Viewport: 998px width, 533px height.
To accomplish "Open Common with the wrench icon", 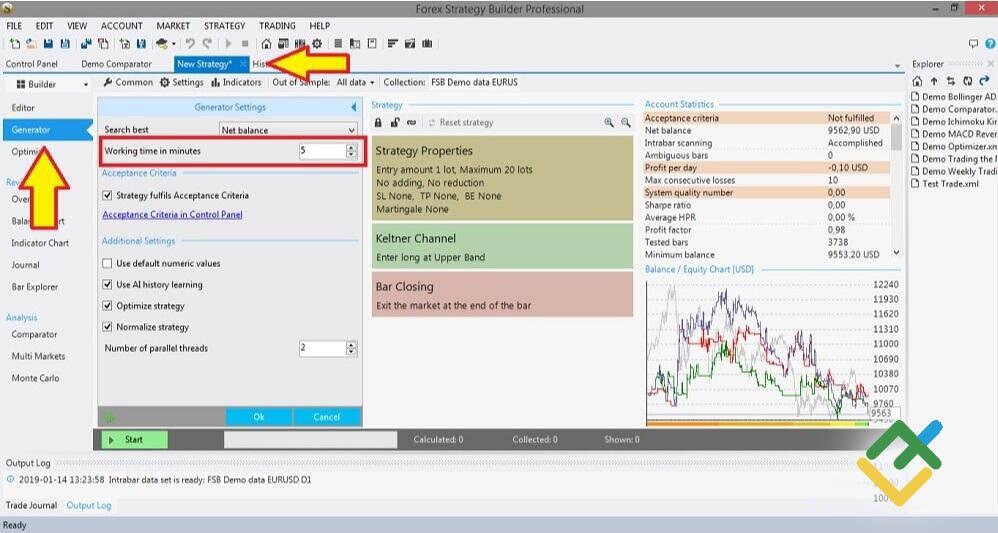I will pyautogui.click(x=109, y=83).
